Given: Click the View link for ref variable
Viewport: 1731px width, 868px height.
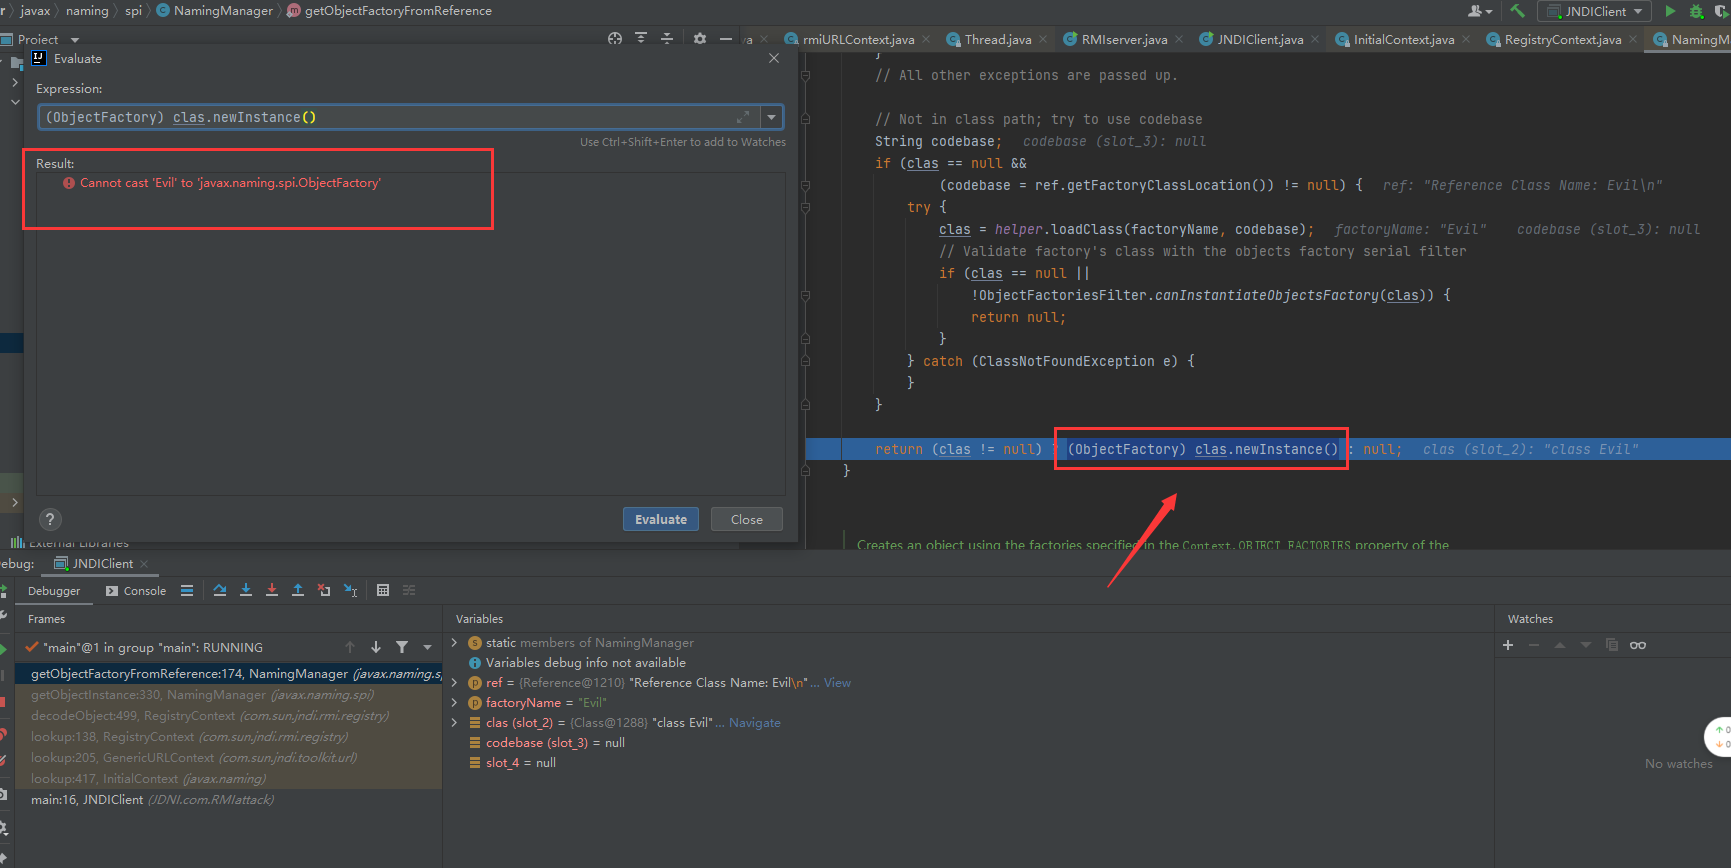Looking at the screenshot, I should click(837, 683).
